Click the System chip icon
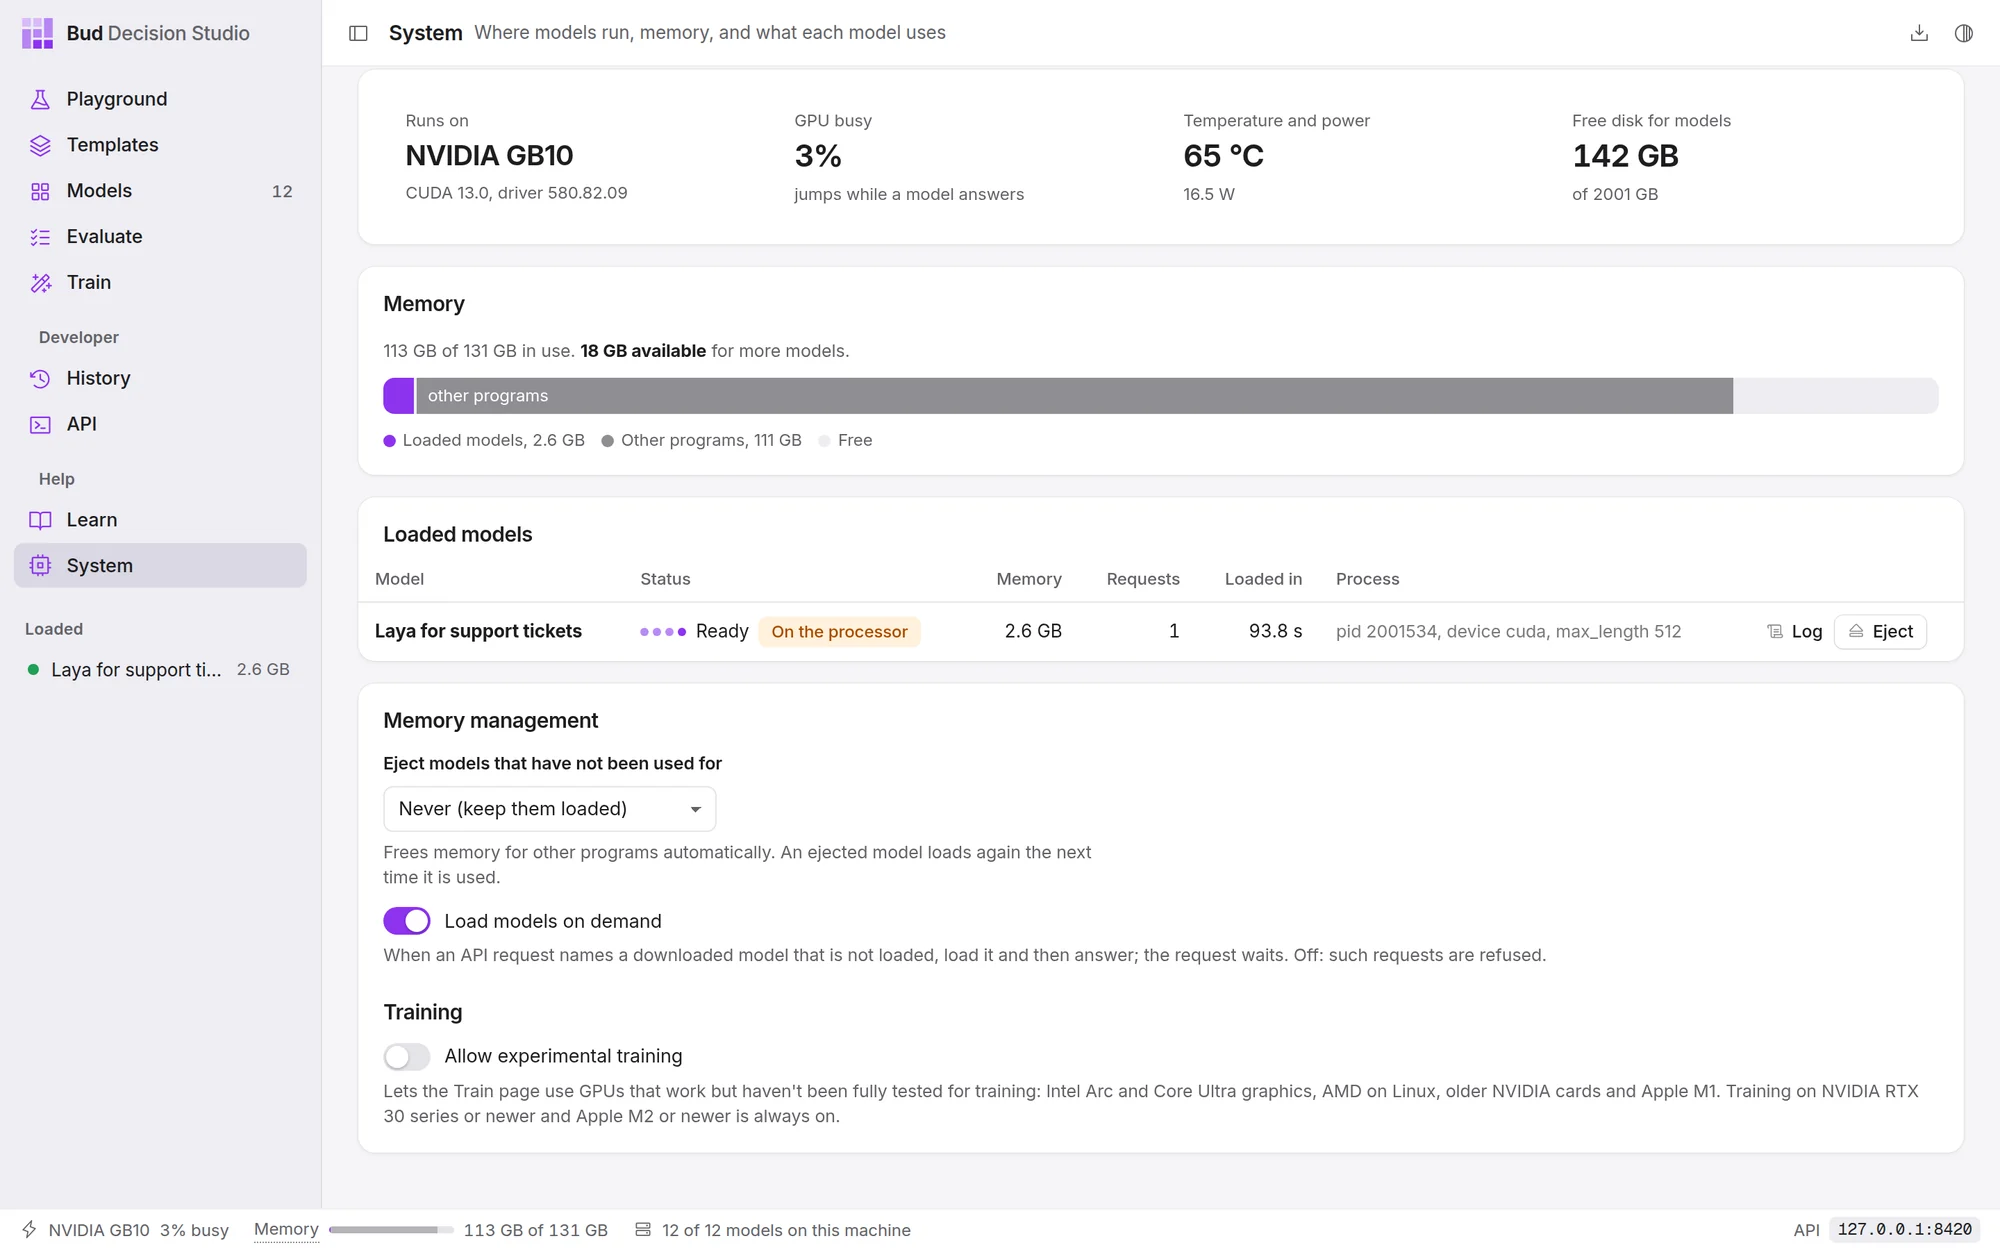This screenshot has height=1250, width=2000. pos(40,566)
